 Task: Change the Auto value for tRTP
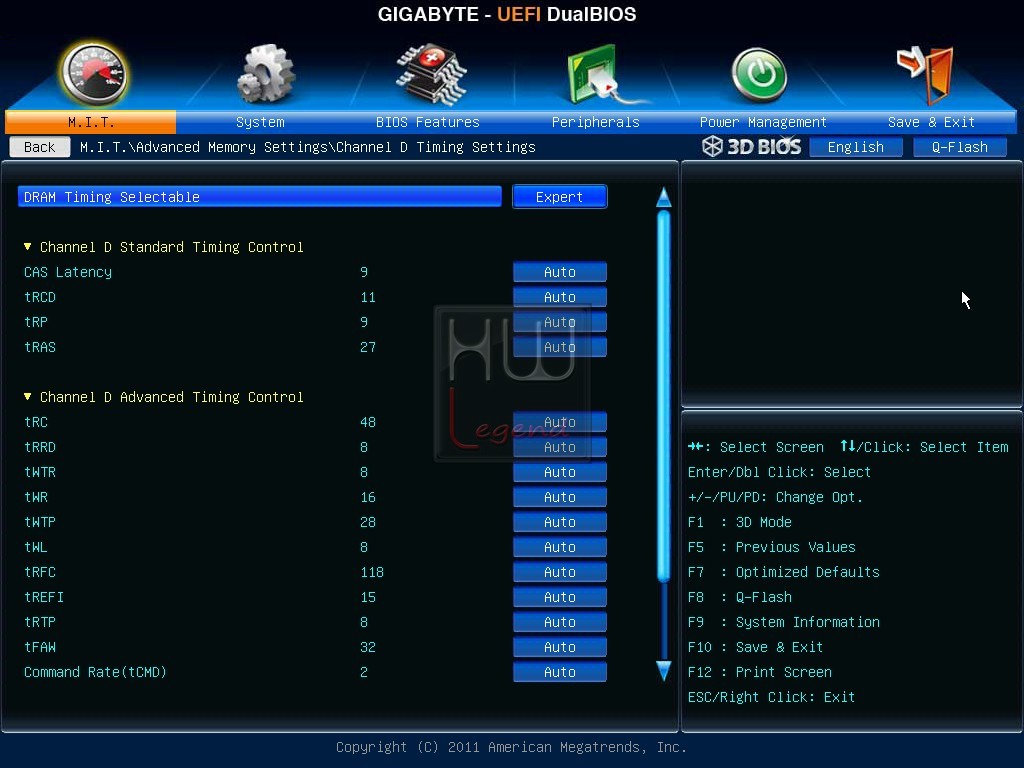pyautogui.click(x=560, y=622)
